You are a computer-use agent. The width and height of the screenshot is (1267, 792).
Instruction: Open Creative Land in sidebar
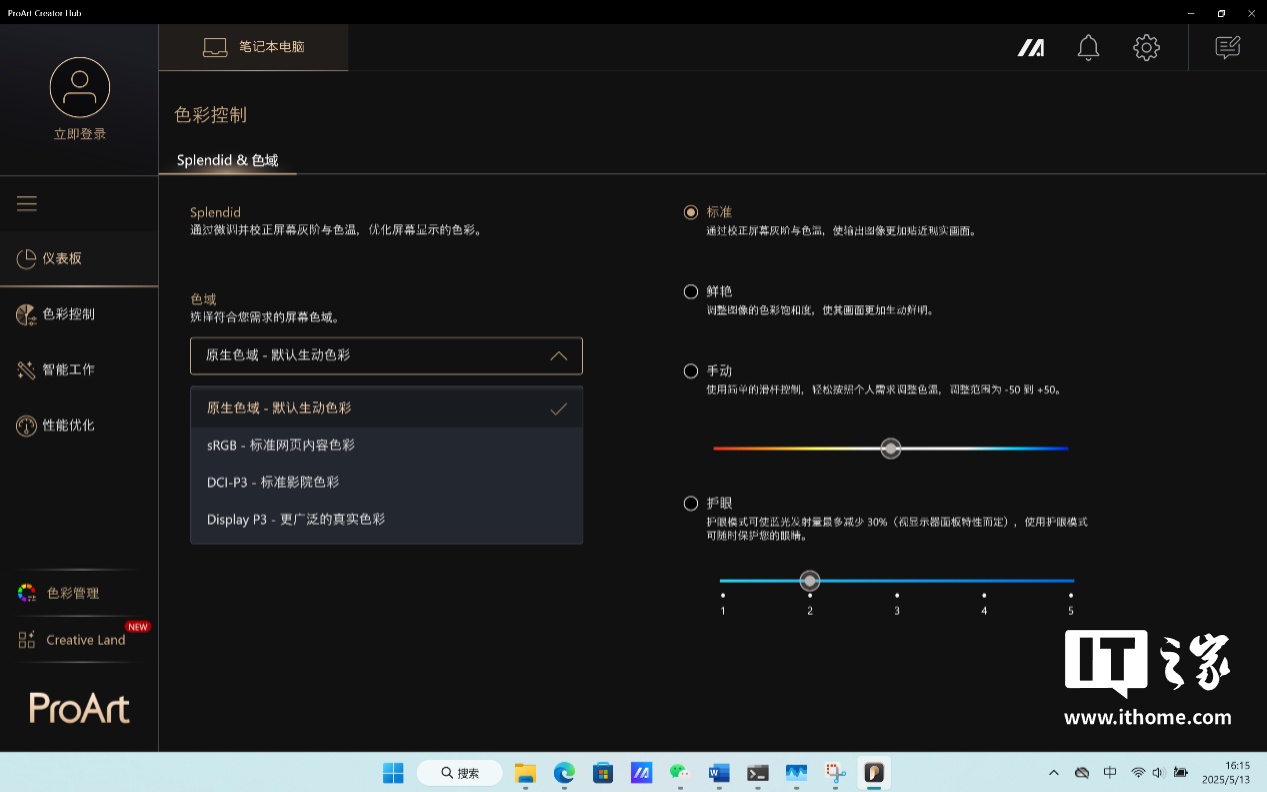pos(84,640)
